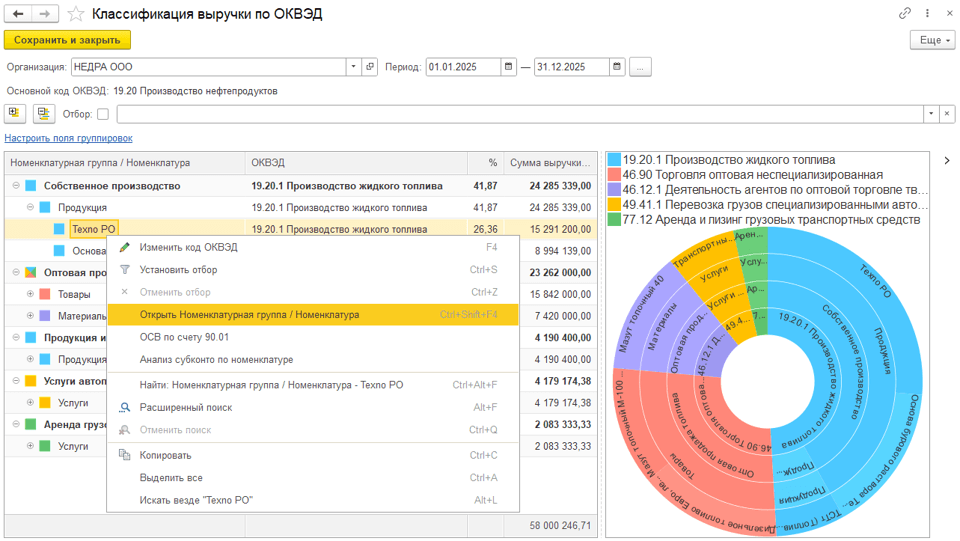Open the Настроить поля группировок link

(x=68, y=138)
